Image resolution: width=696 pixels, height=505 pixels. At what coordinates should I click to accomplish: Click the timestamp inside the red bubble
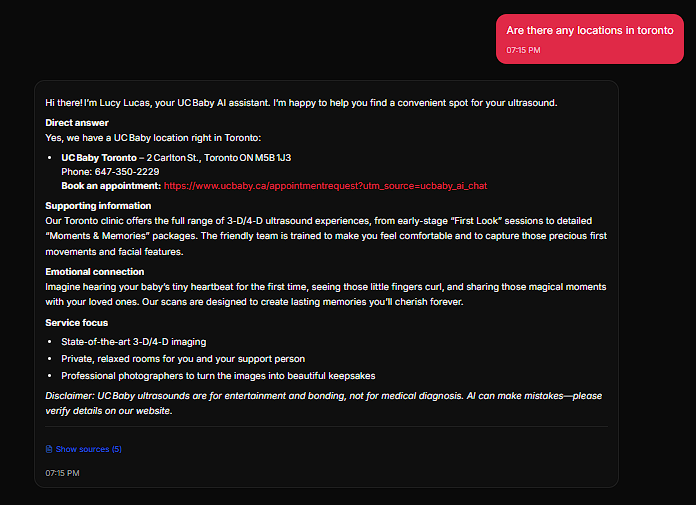(523, 49)
